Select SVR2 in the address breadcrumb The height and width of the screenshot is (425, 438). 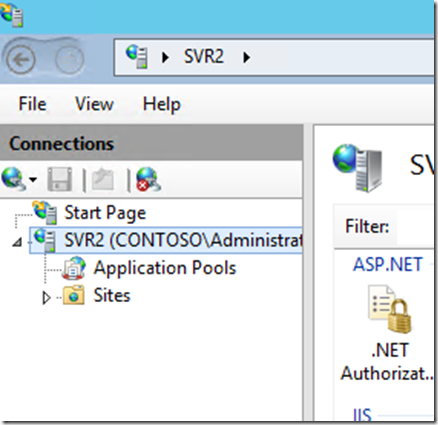[x=204, y=56]
